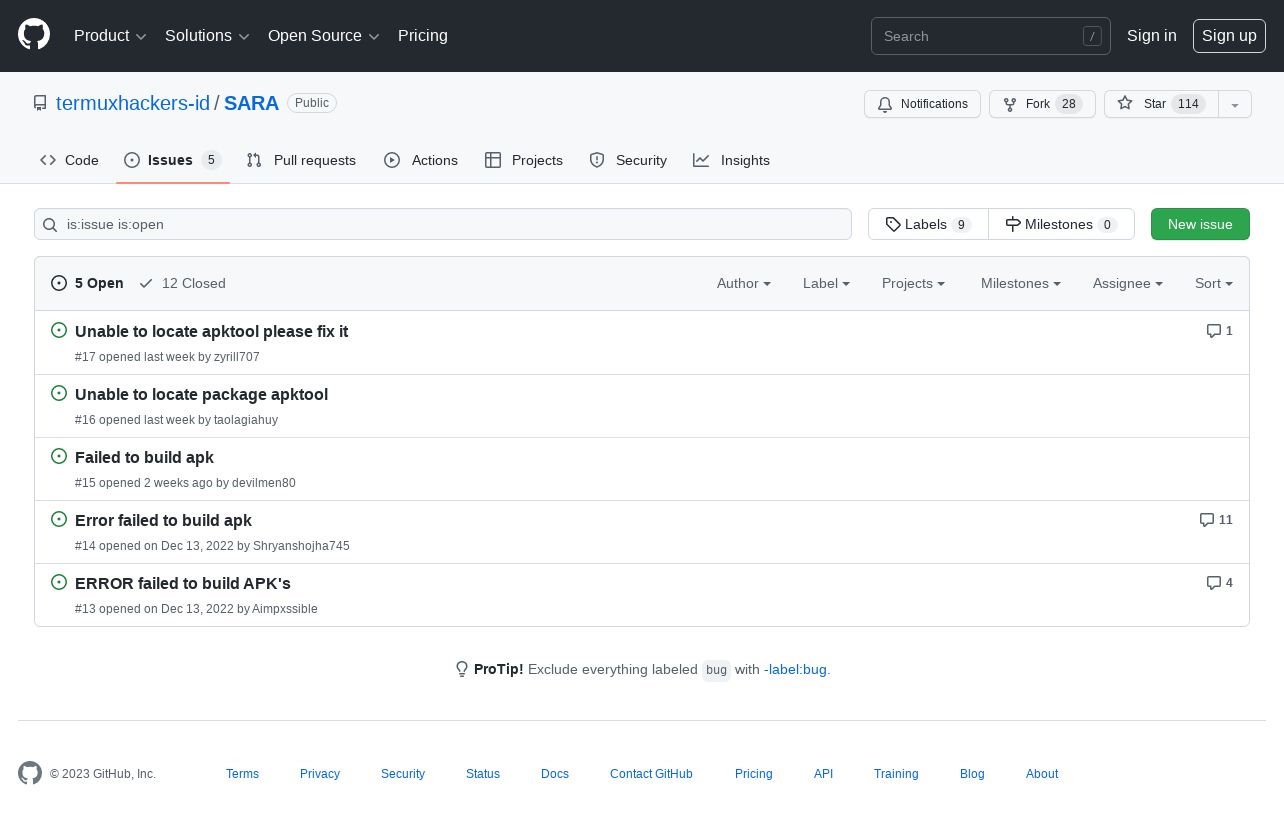Click the GitHub logo in the footer
Image resolution: width=1284 pixels, height=835 pixels.
[x=30, y=773]
